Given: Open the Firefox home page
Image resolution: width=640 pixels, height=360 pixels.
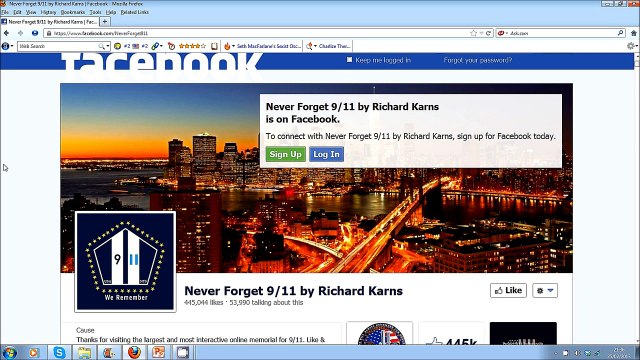Looking at the screenshot, I should point(633,33).
